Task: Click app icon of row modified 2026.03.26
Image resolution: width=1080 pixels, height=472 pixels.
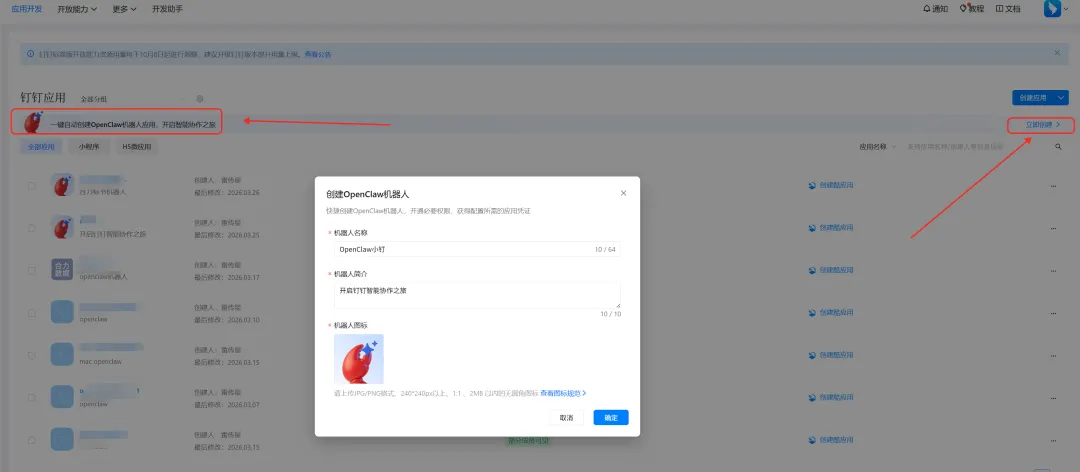Action: pos(62,185)
